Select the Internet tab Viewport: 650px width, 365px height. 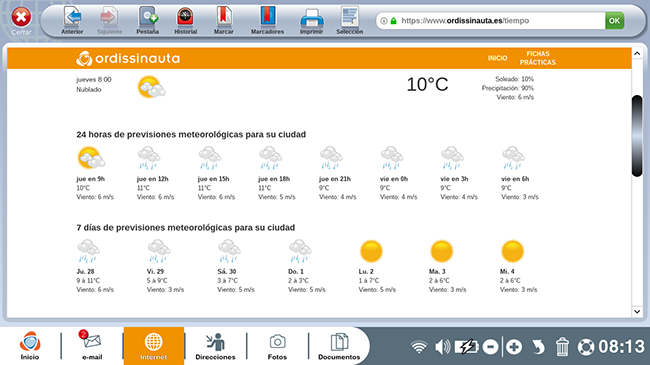coord(154,346)
